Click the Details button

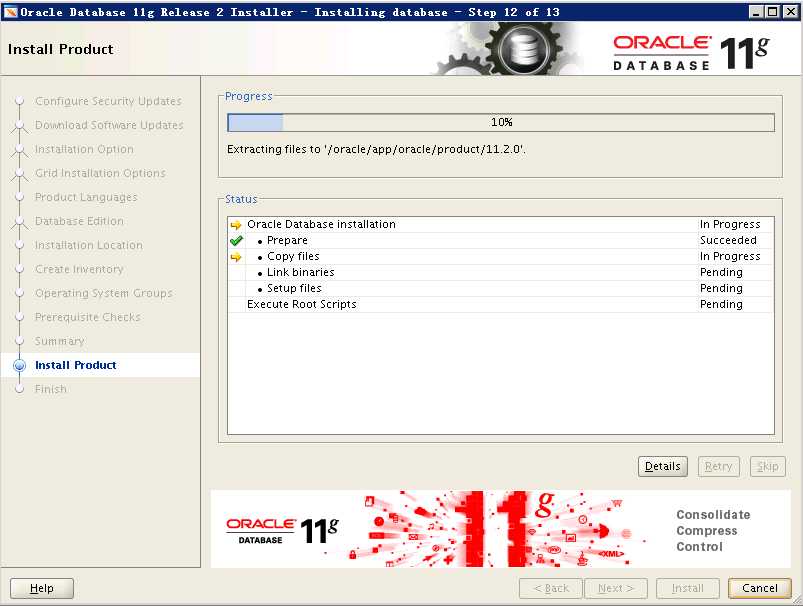click(663, 466)
